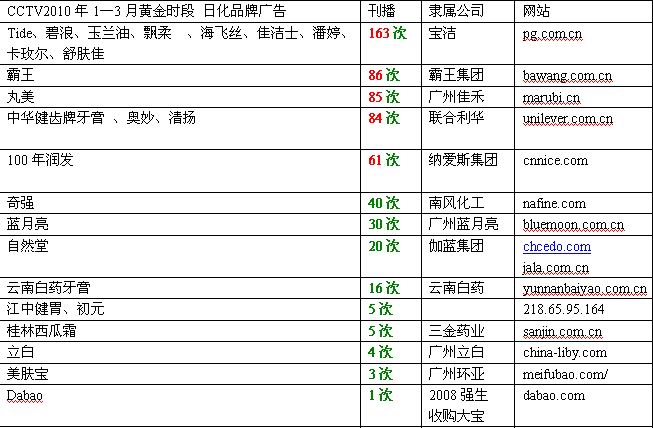The height and width of the screenshot is (428, 653).
Task: Click the 163 次 broadcast count
Action: click(387, 33)
